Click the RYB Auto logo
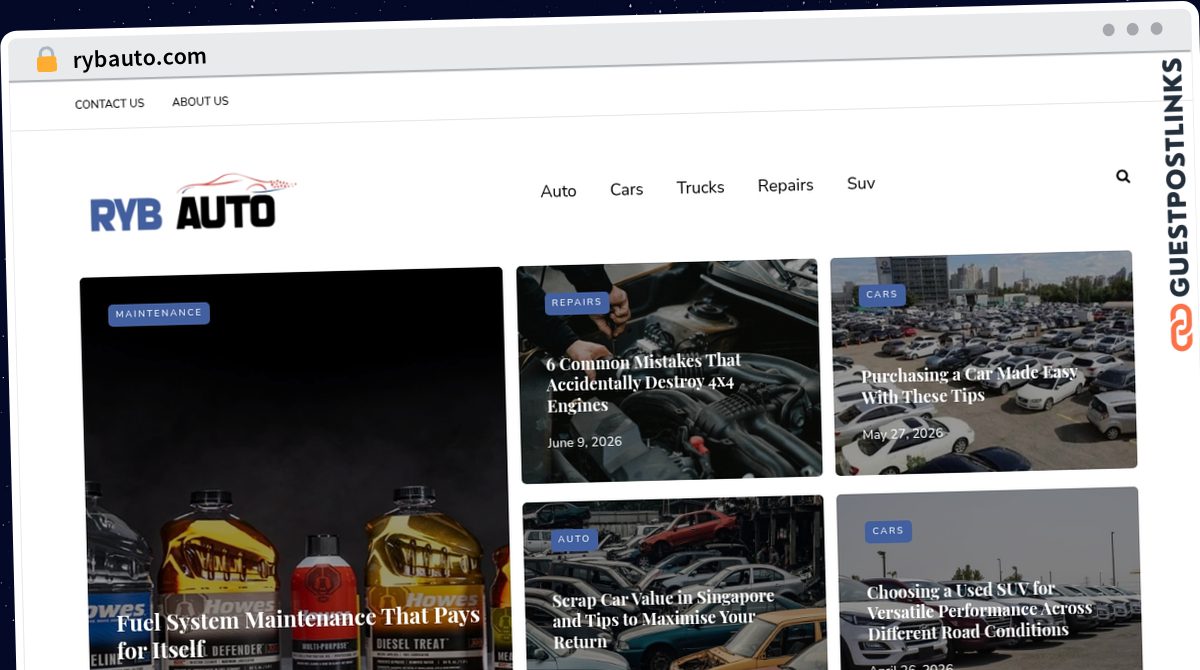Image resolution: width=1200 pixels, height=670 pixels. point(194,203)
